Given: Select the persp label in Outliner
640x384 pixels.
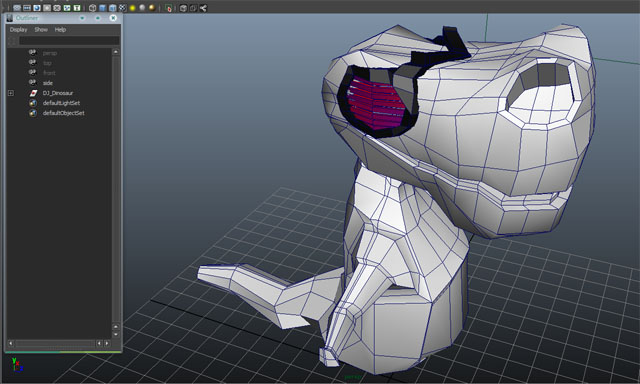Looking at the screenshot, I should click(x=50, y=53).
